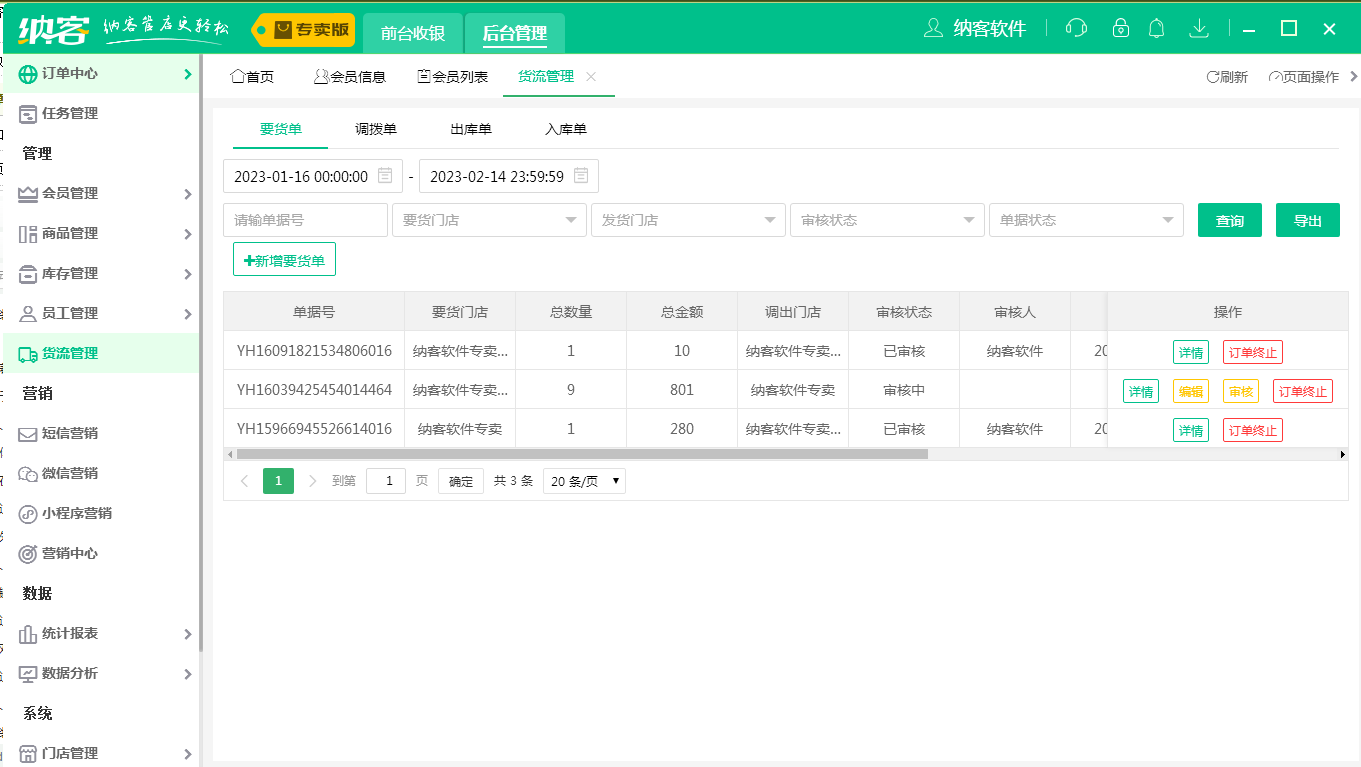Switch to the 调拨单 tab
The height and width of the screenshot is (767, 1361).
pyautogui.click(x=375, y=129)
